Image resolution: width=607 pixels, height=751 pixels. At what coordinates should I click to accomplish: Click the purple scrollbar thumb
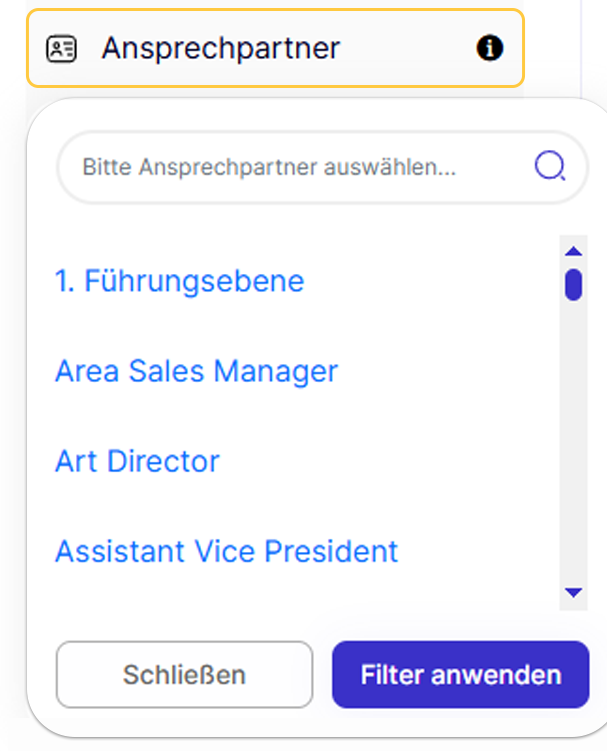(x=573, y=284)
